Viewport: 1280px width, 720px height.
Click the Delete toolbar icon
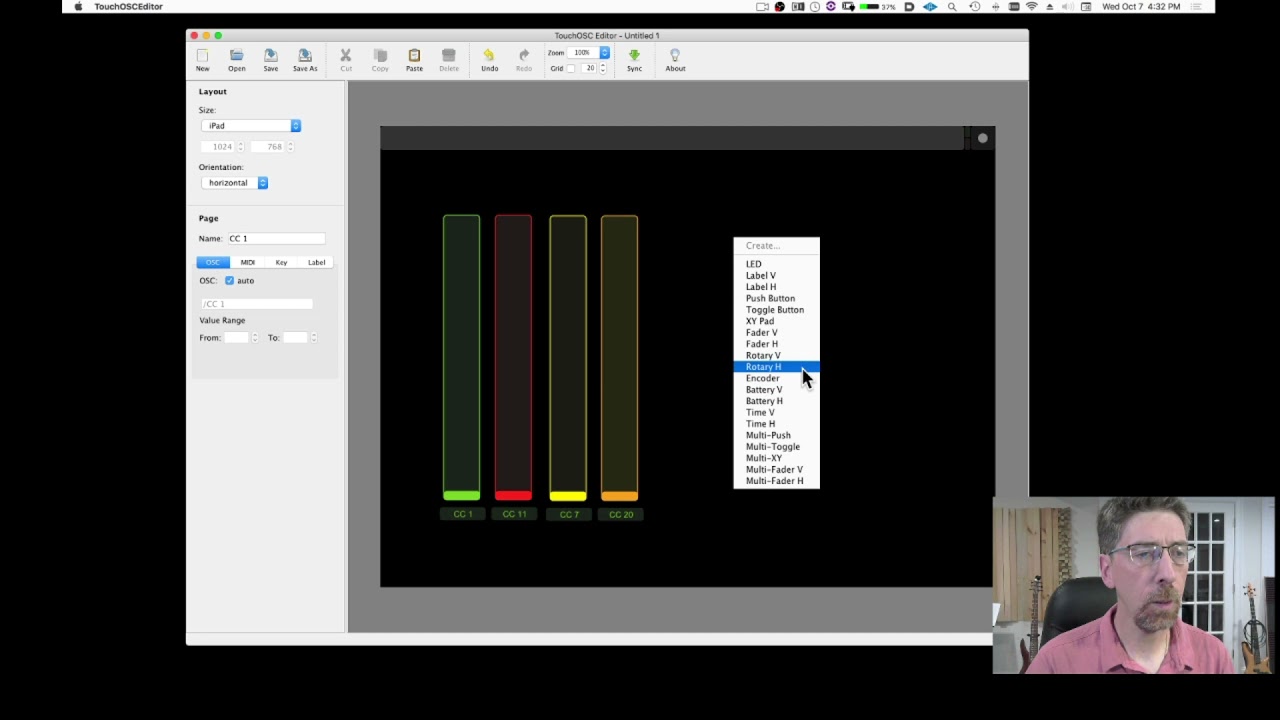tap(449, 55)
